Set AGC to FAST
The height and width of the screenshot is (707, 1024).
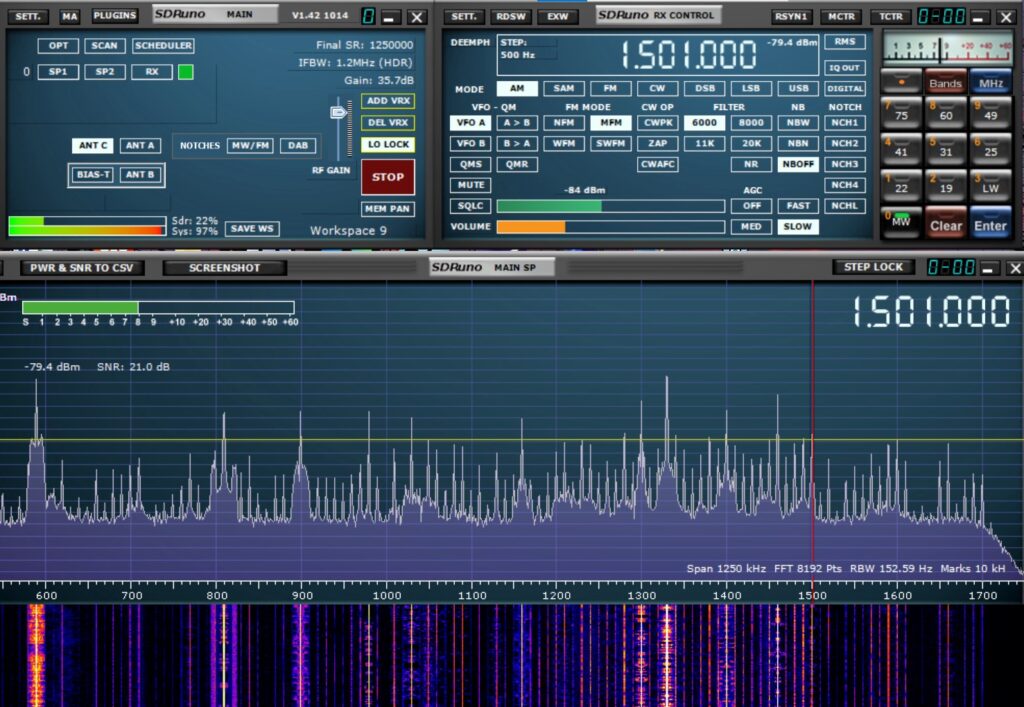[798, 206]
